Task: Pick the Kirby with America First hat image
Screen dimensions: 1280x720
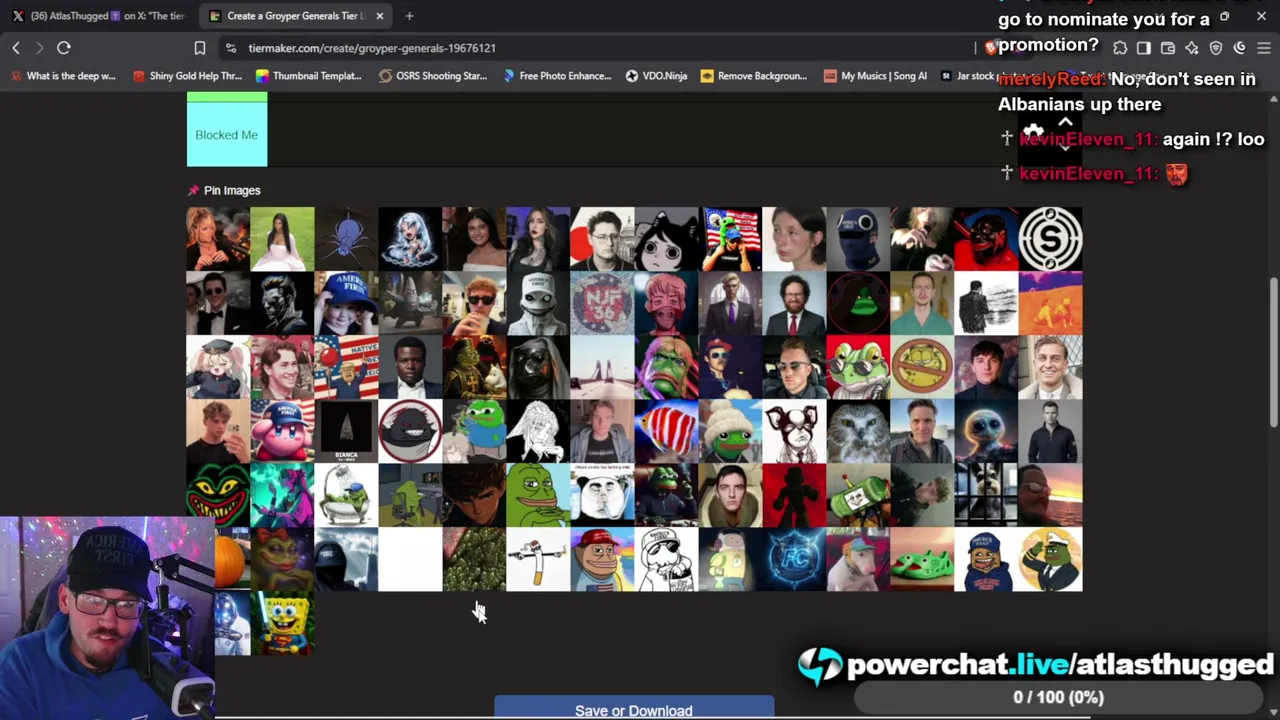Action: pyautogui.click(x=282, y=431)
